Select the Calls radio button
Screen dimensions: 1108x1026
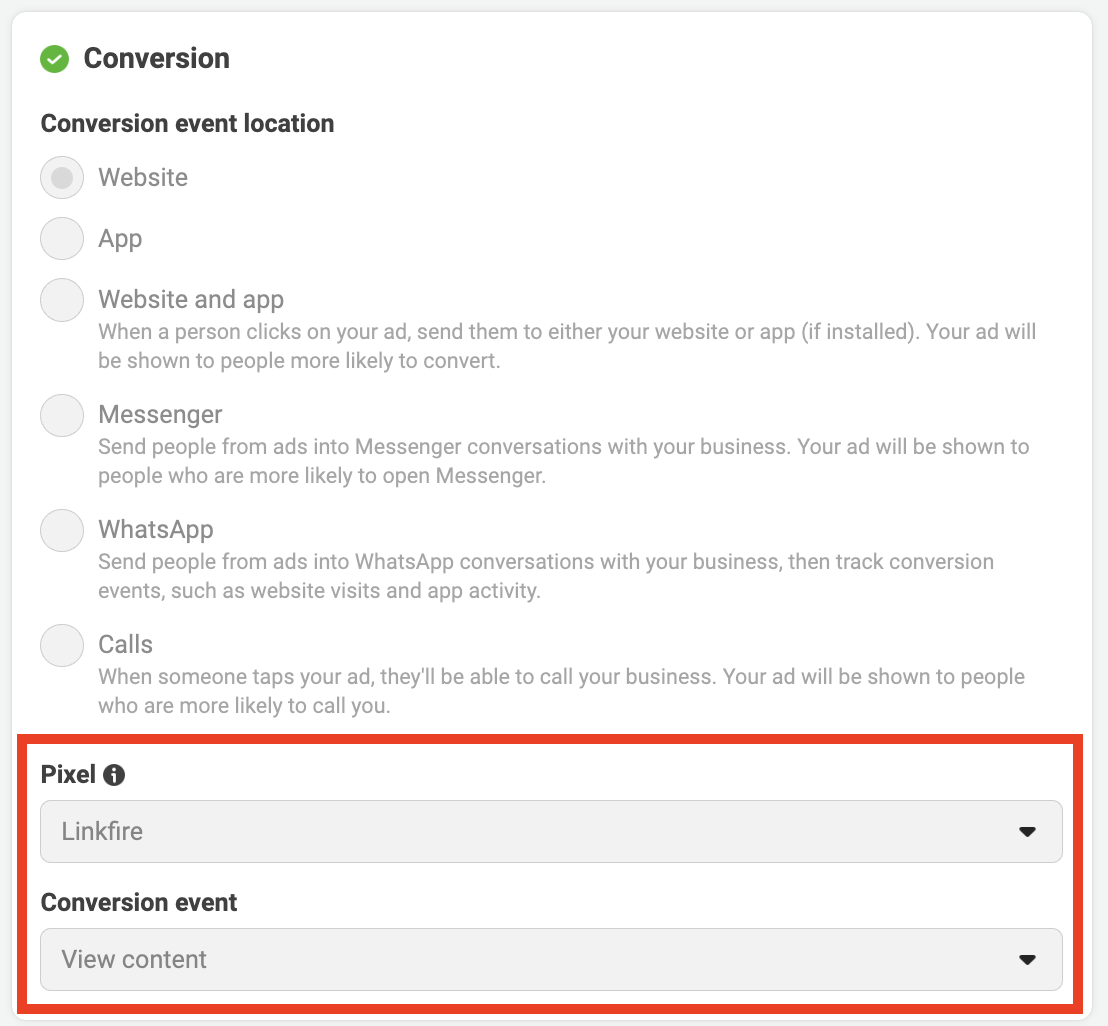(62, 645)
